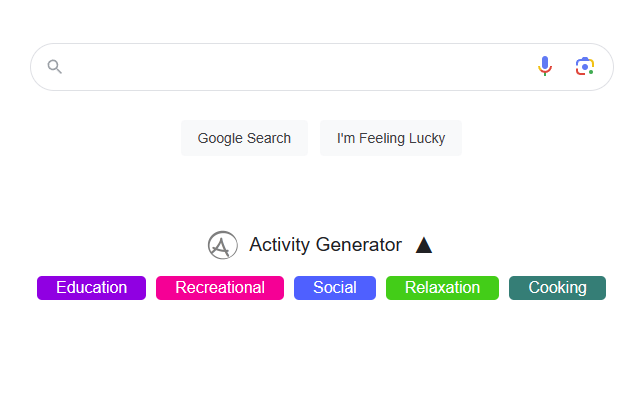Viewport: 640px width, 400px height.
Task: Select the Relaxation activity category
Action: 442,288
